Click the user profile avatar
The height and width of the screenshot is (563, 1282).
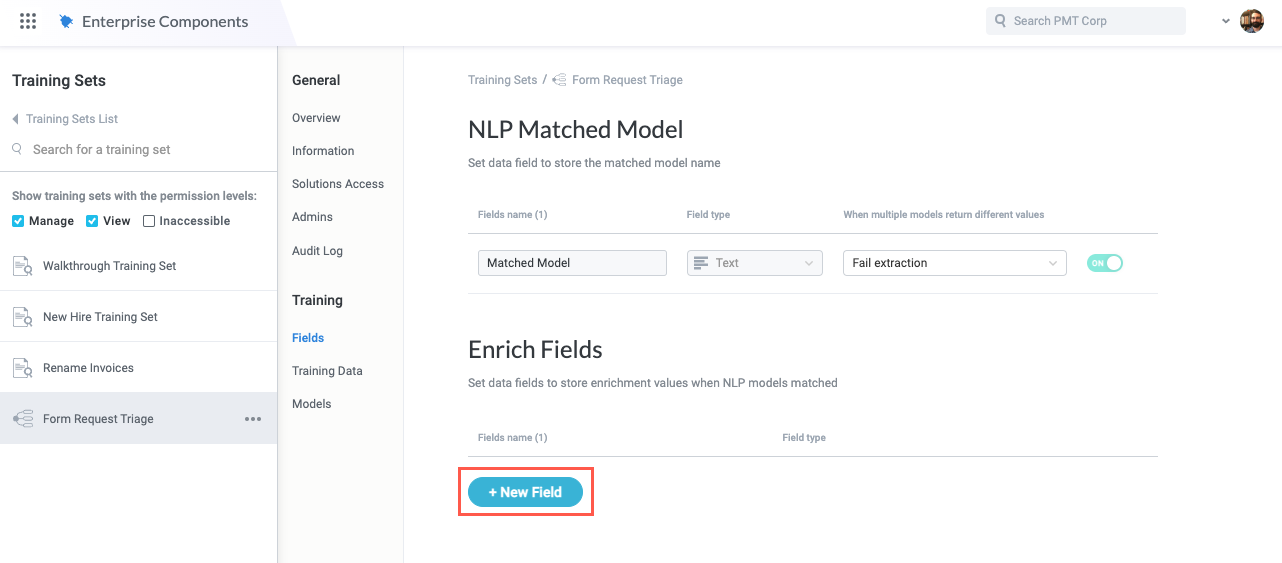tap(1251, 21)
